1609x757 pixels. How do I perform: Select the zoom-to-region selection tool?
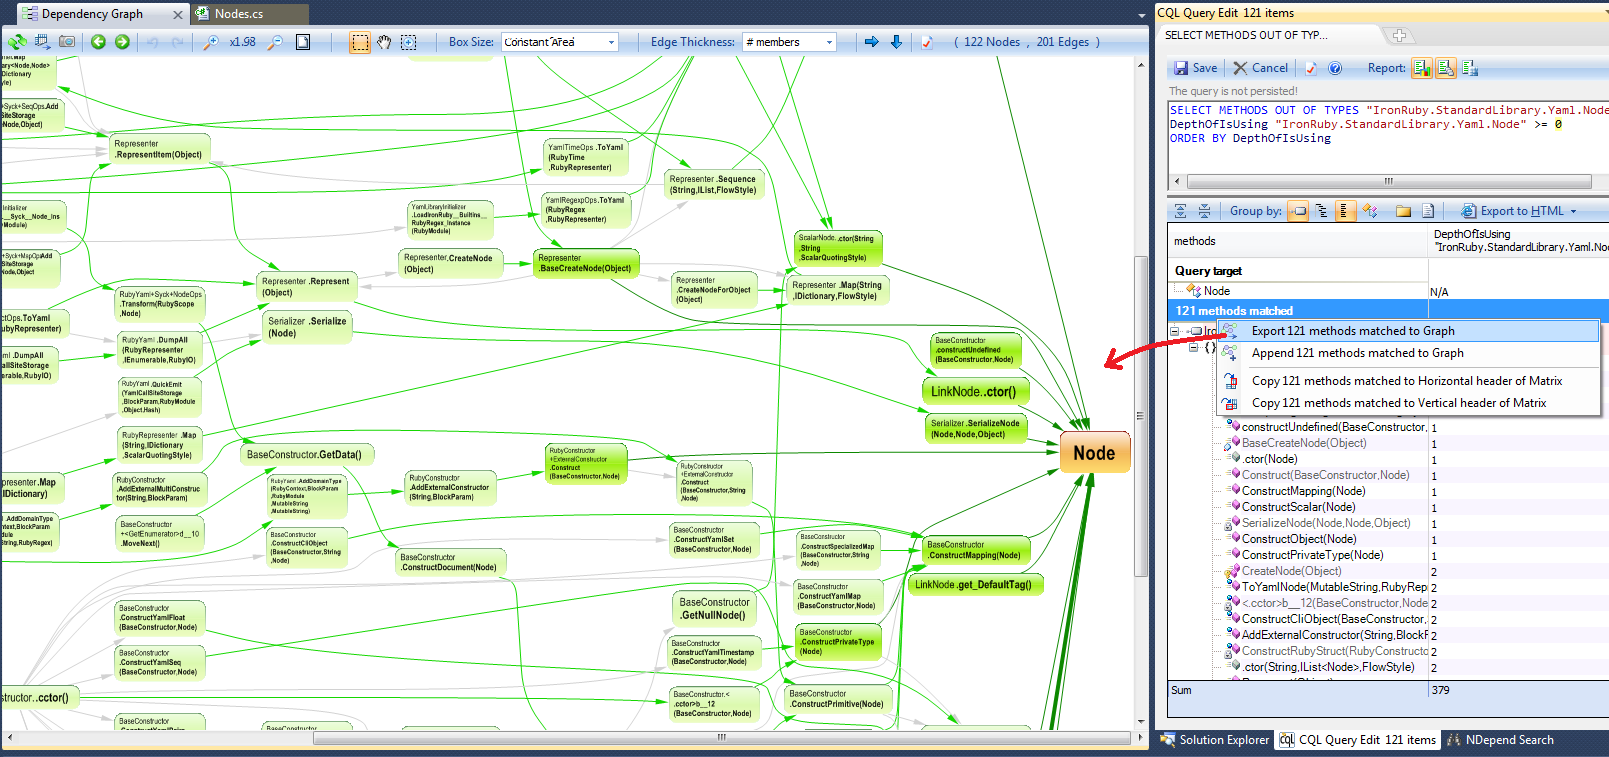tap(409, 42)
